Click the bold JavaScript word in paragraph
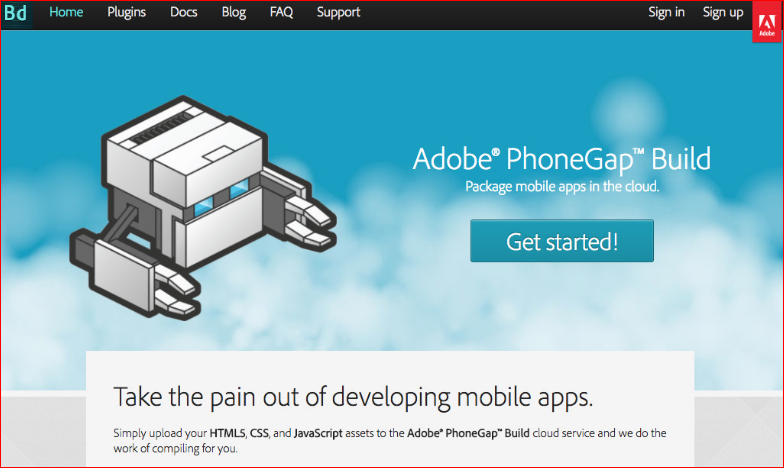 tap(318, 433)
